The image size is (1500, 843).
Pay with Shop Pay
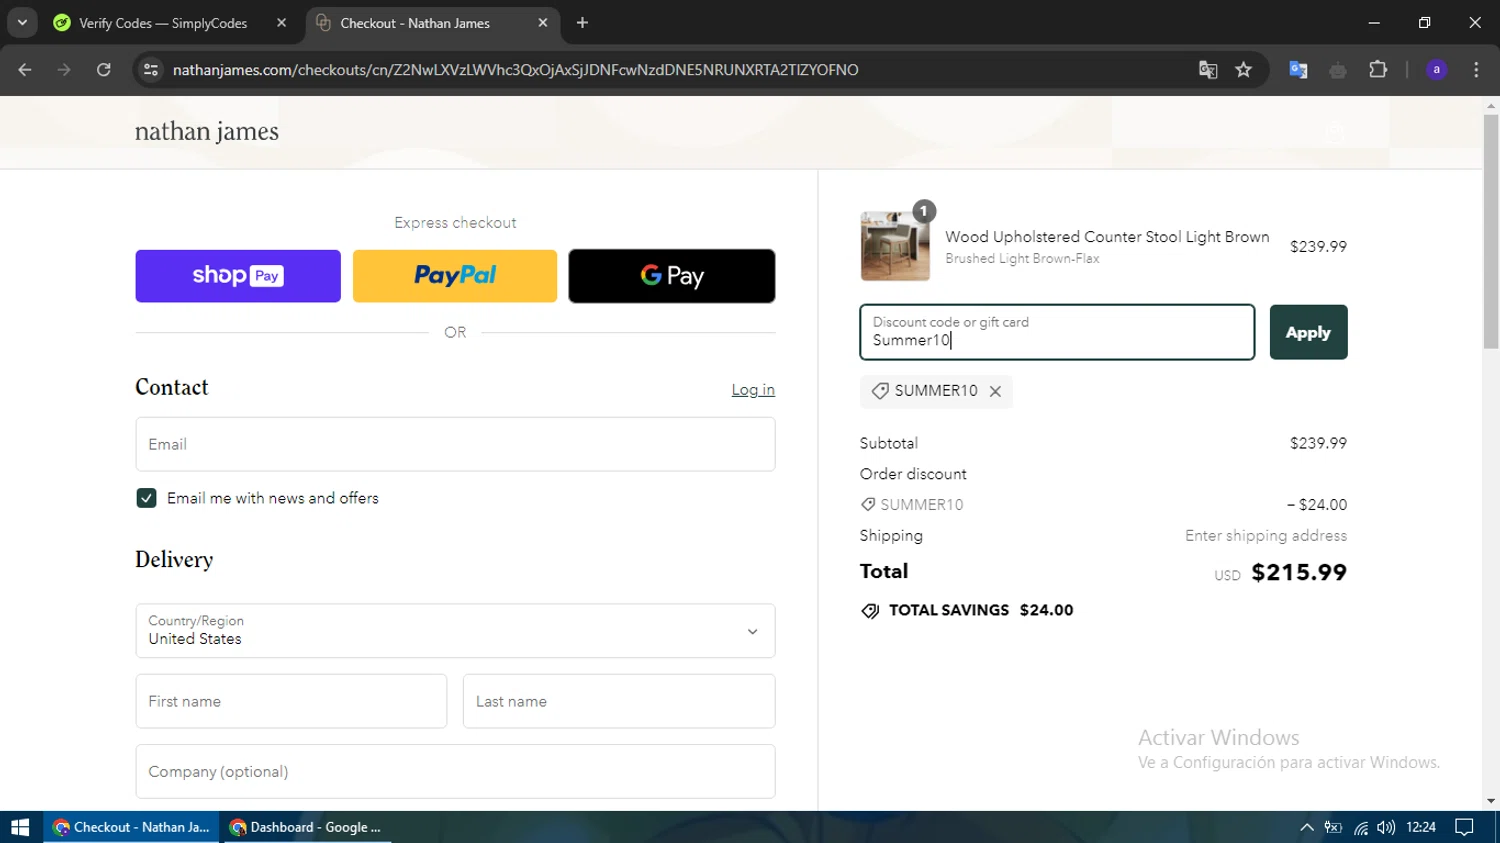pyautogui.click(x=238, y=276)
